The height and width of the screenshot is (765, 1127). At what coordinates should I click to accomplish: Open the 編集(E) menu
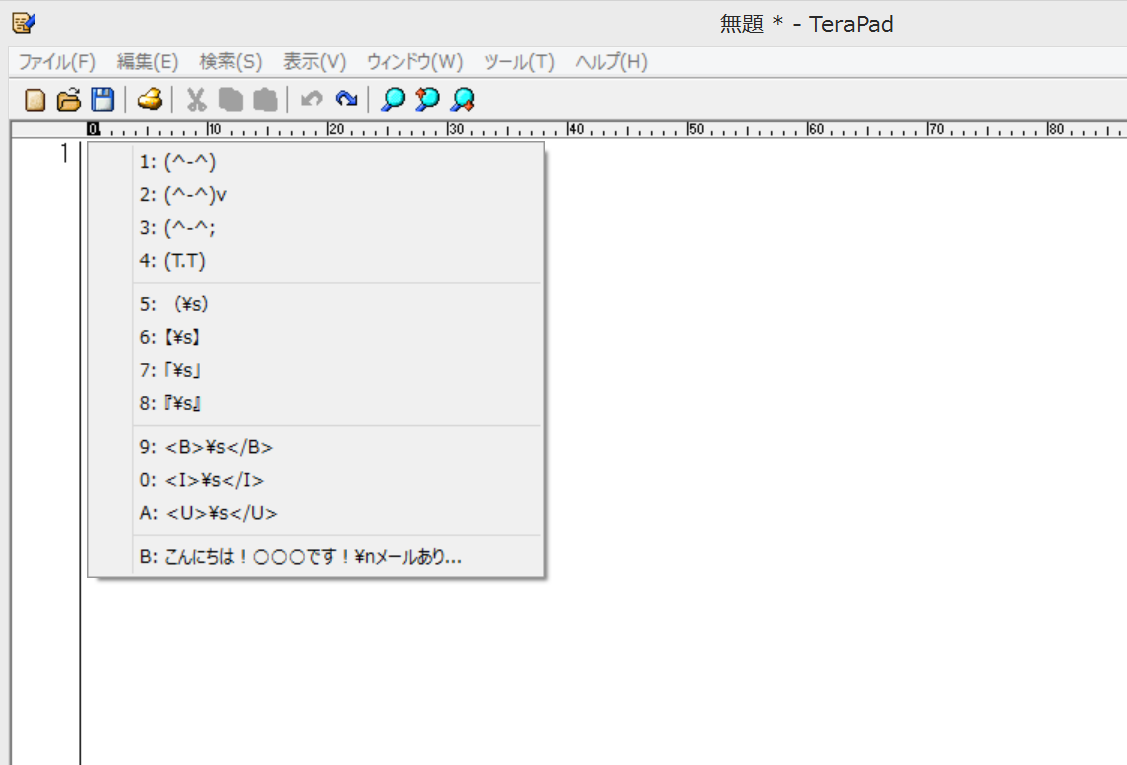pyautogui.click(x=147, y=62)
